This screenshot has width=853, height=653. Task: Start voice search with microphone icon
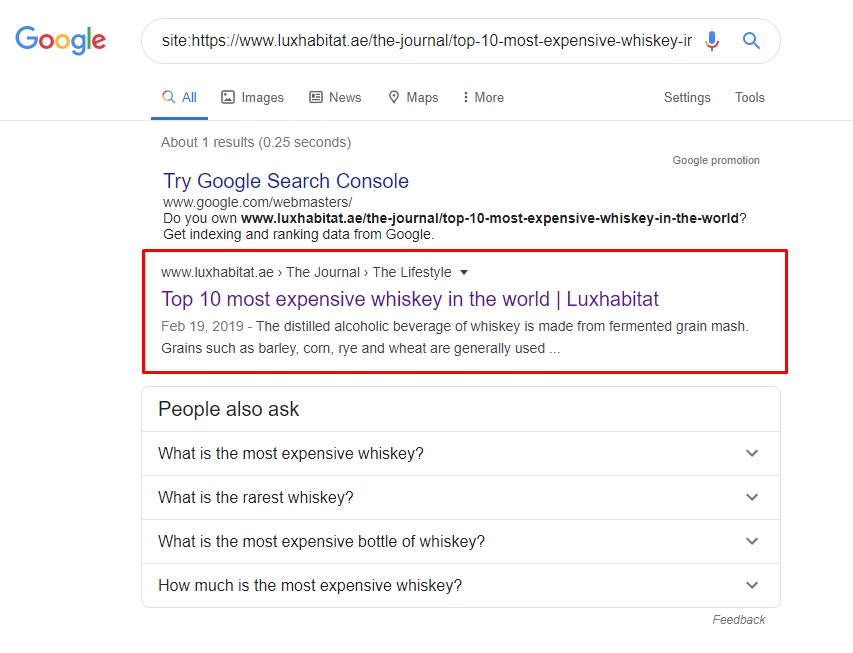(712, 40)
